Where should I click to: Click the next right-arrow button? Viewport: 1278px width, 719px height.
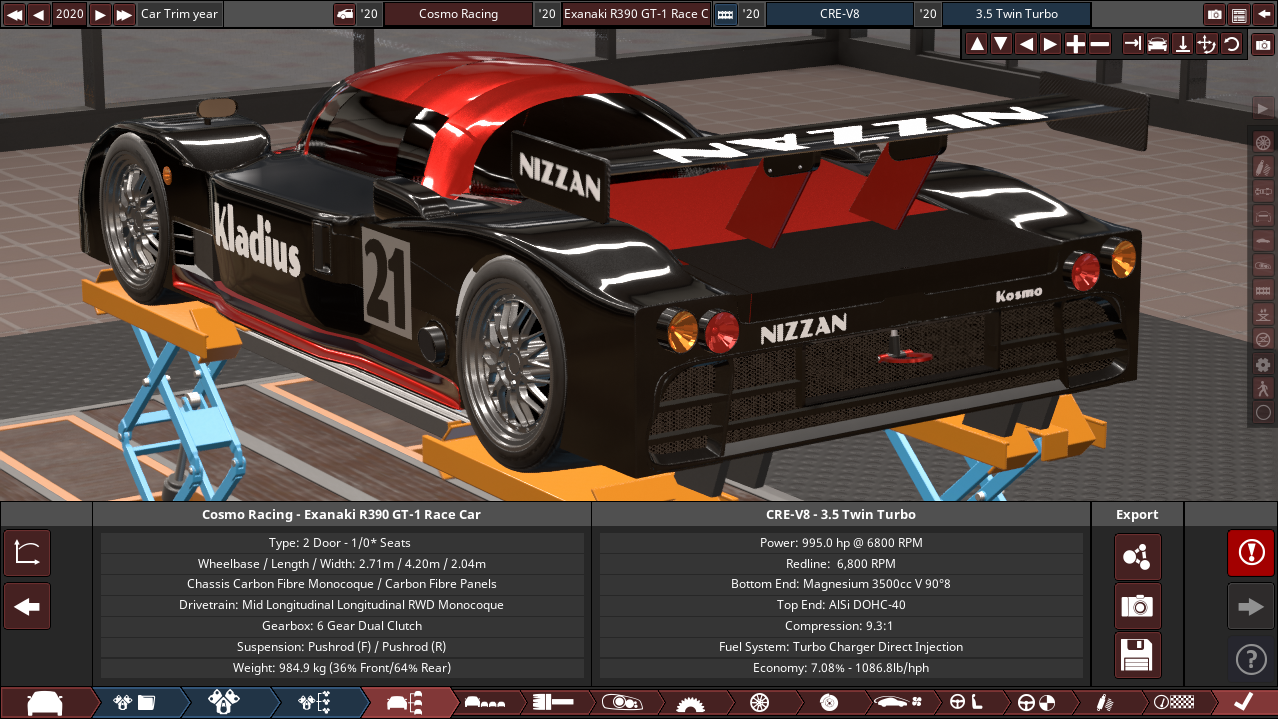(1251, 606)
